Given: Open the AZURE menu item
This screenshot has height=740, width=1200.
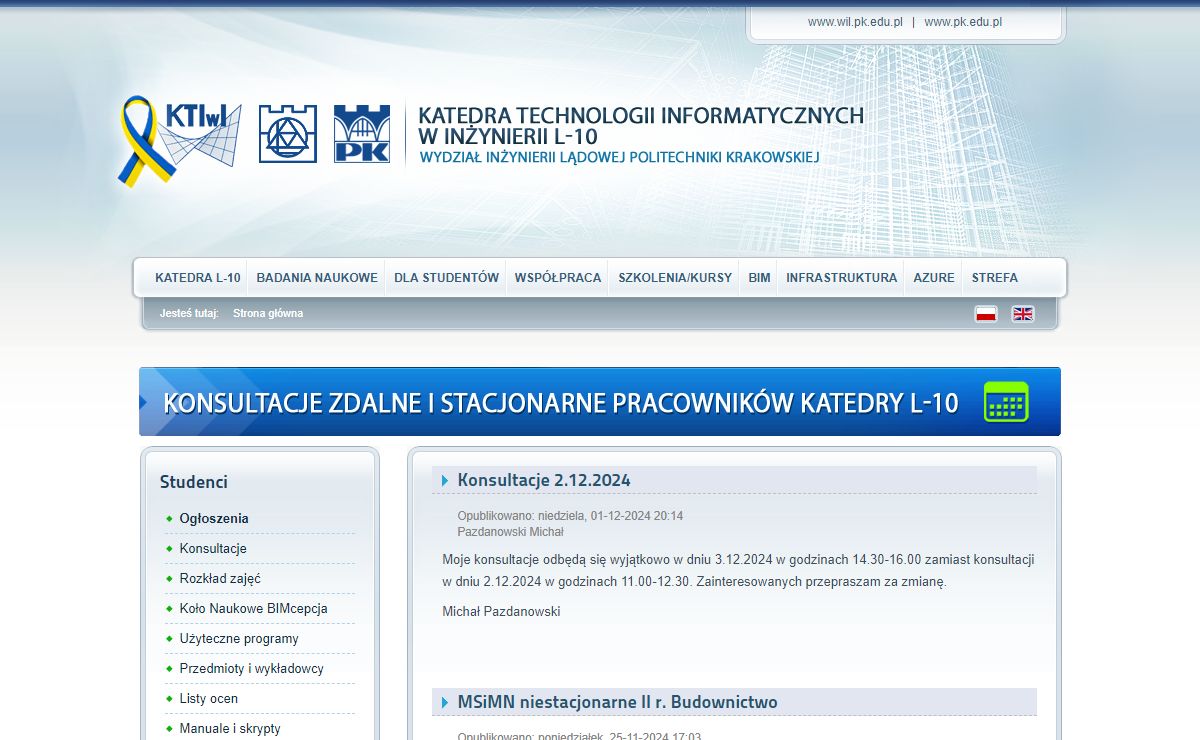Looking at the screenshot, I should 933,278.
